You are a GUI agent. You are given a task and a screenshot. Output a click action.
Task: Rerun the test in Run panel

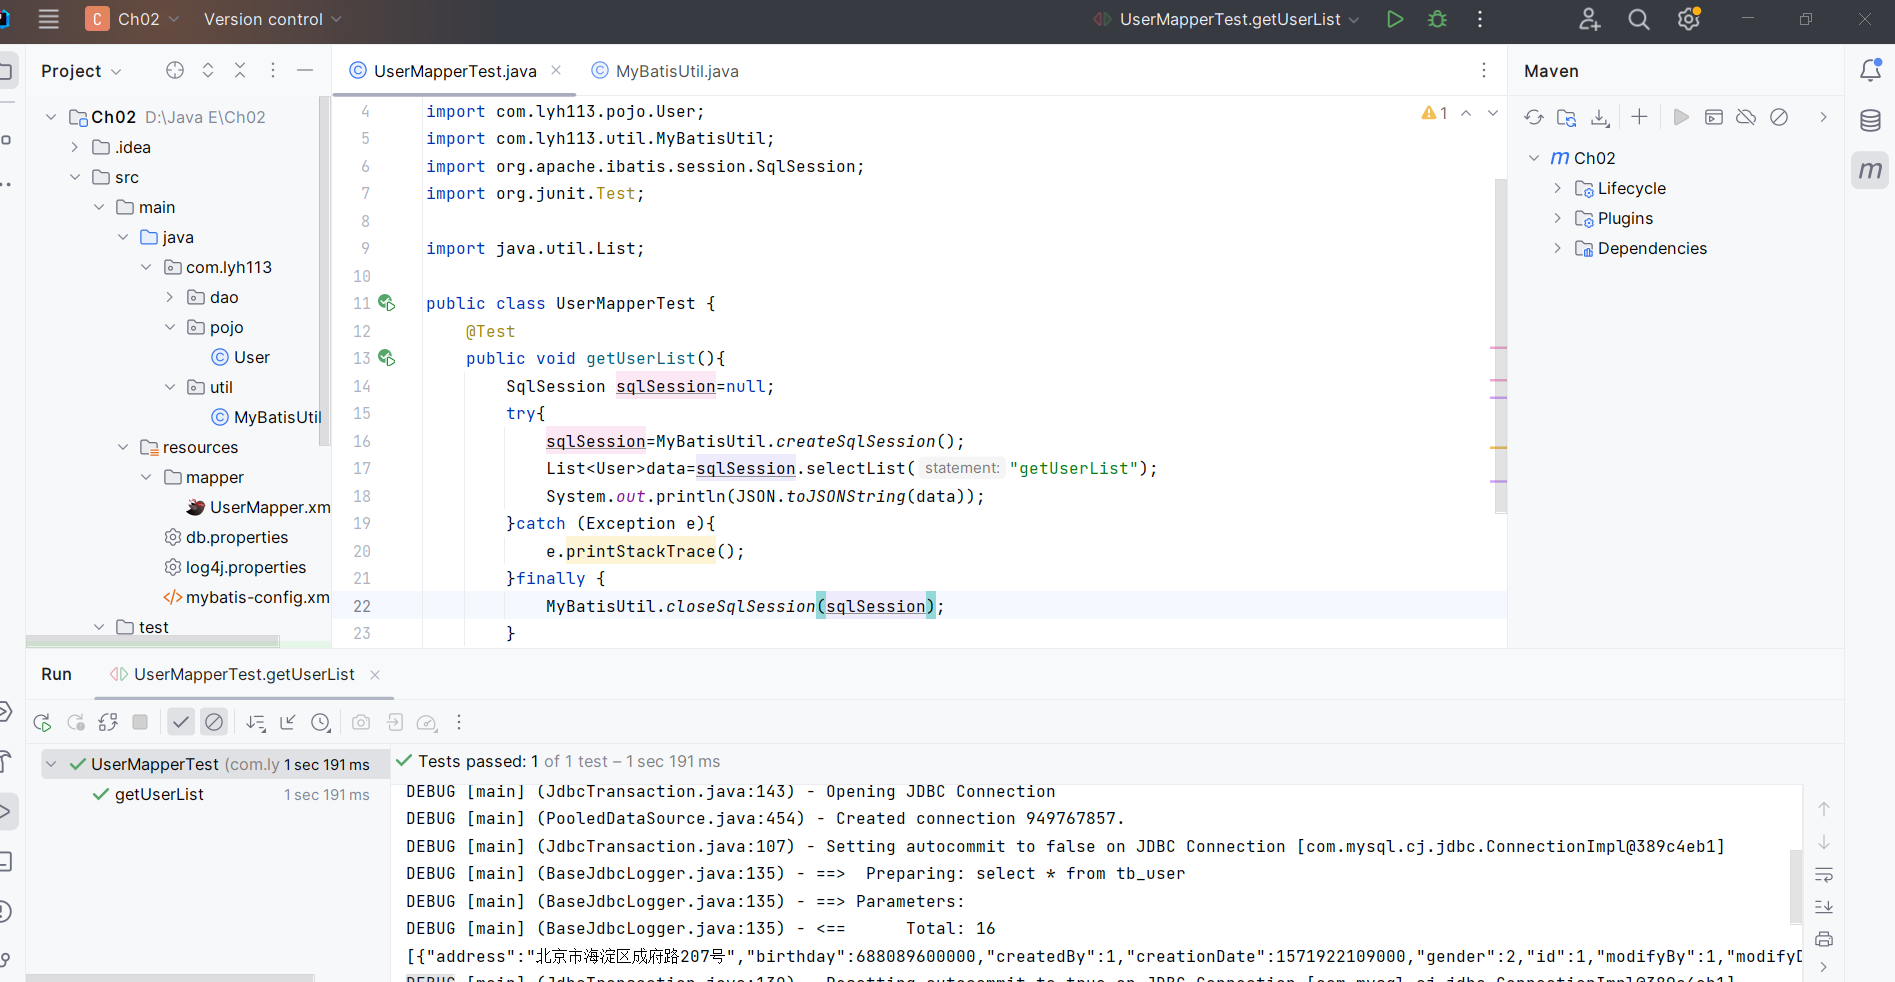pyautogui.click(x=42, y=722)
